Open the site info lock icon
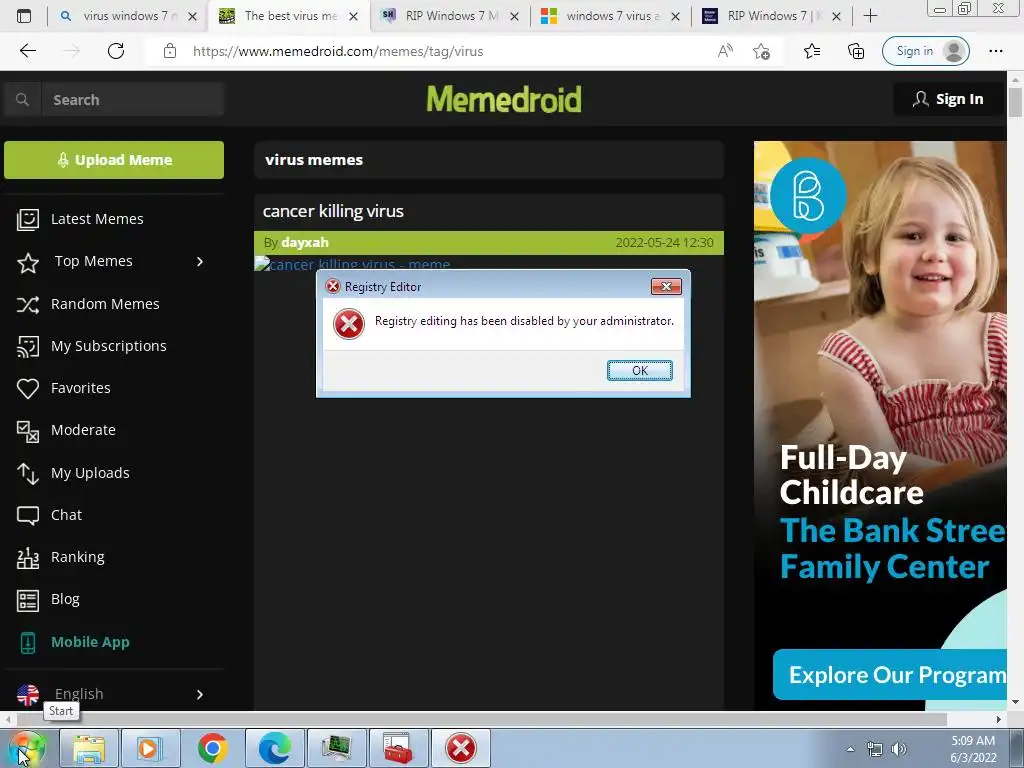The width and height of the screenshot is (1024, 768). (x=170, y=51)
